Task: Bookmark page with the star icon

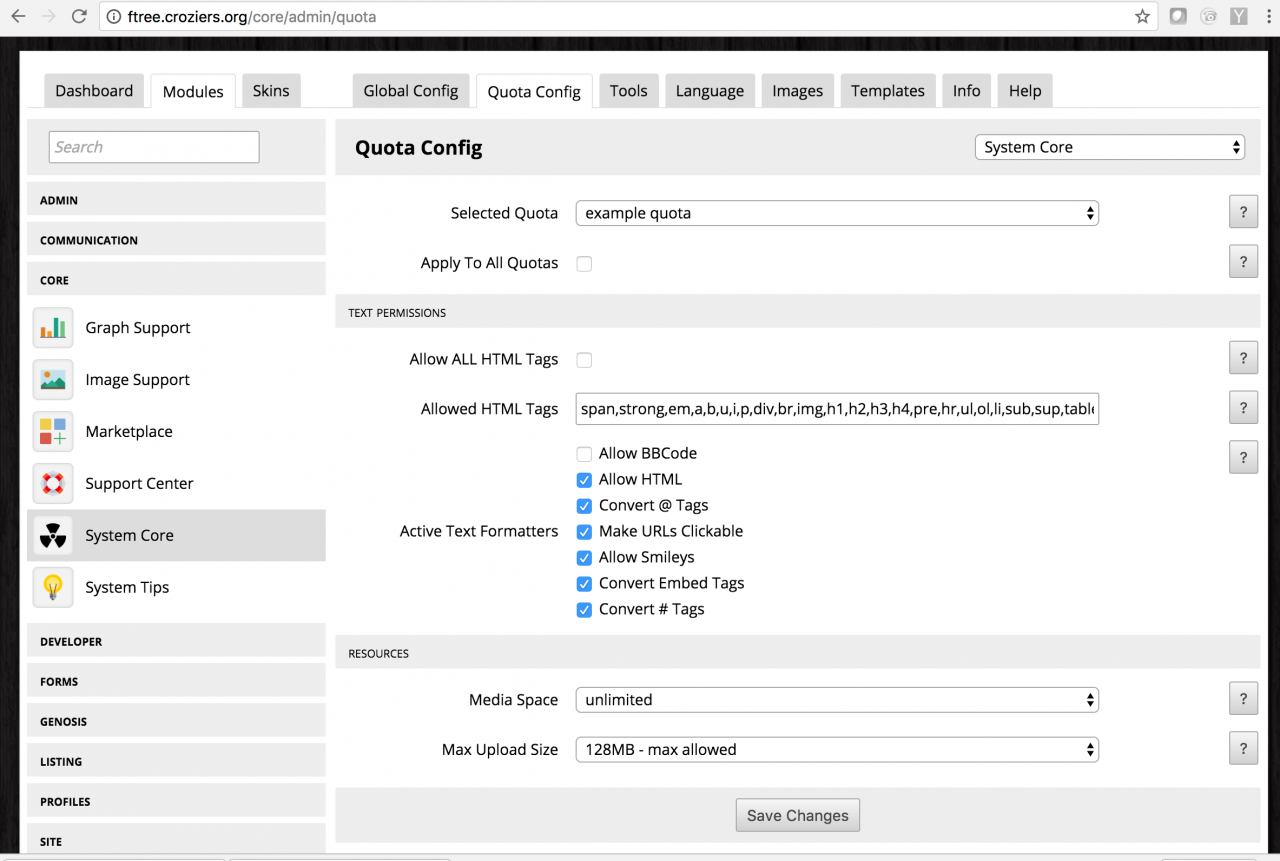Action: (x=1142, y=16)
